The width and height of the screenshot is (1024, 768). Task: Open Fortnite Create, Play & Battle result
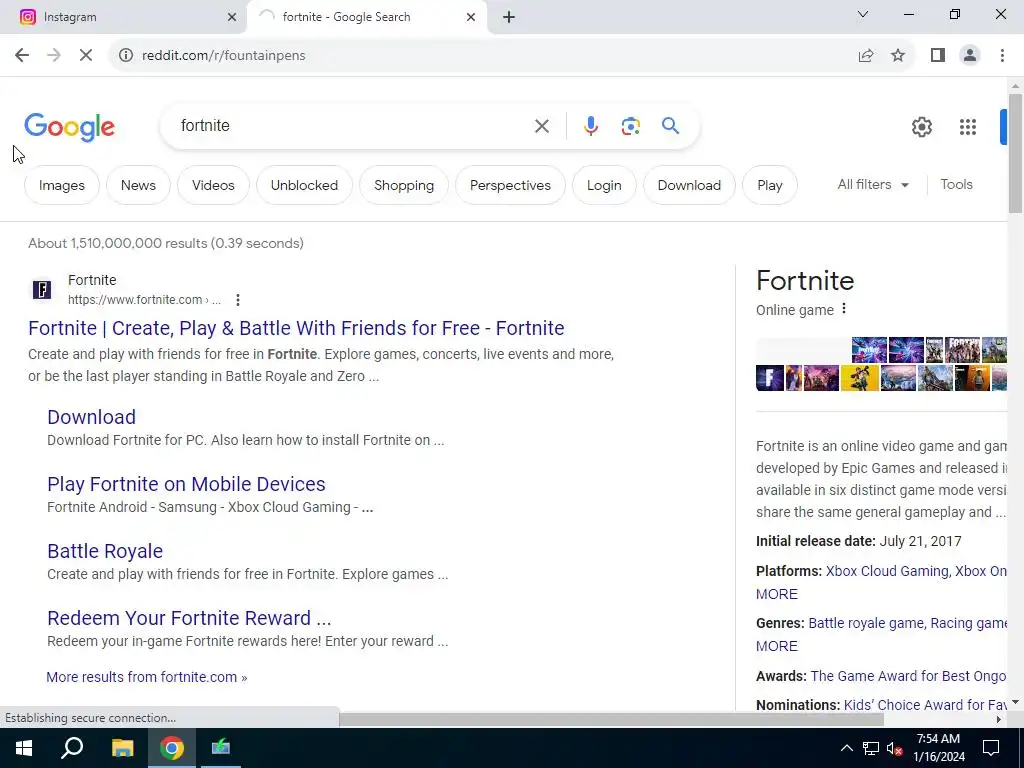(x=296, y=328)
